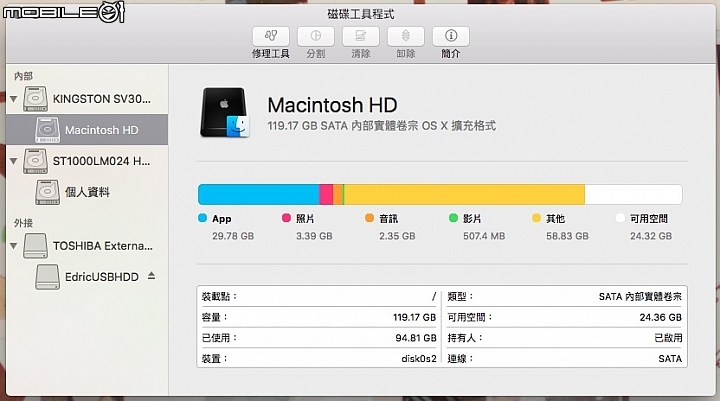The height and width of the screenshot is (401, 720).
Task: Click the Partition (分割) toolbar icon
Action: click(315, 36)
